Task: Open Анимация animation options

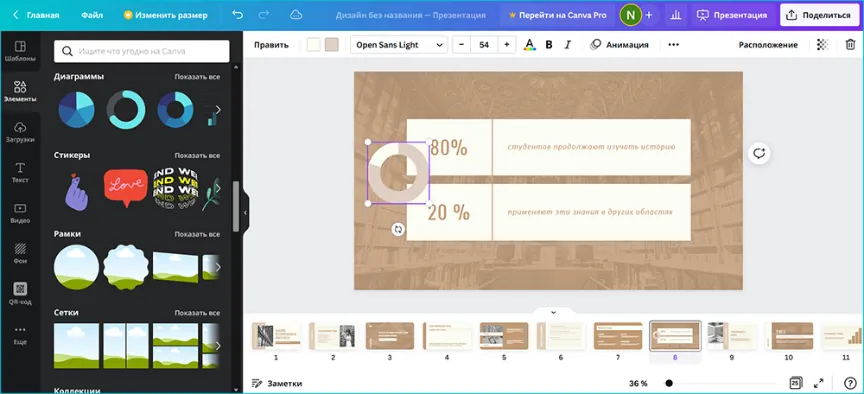Action: point(619,45)
